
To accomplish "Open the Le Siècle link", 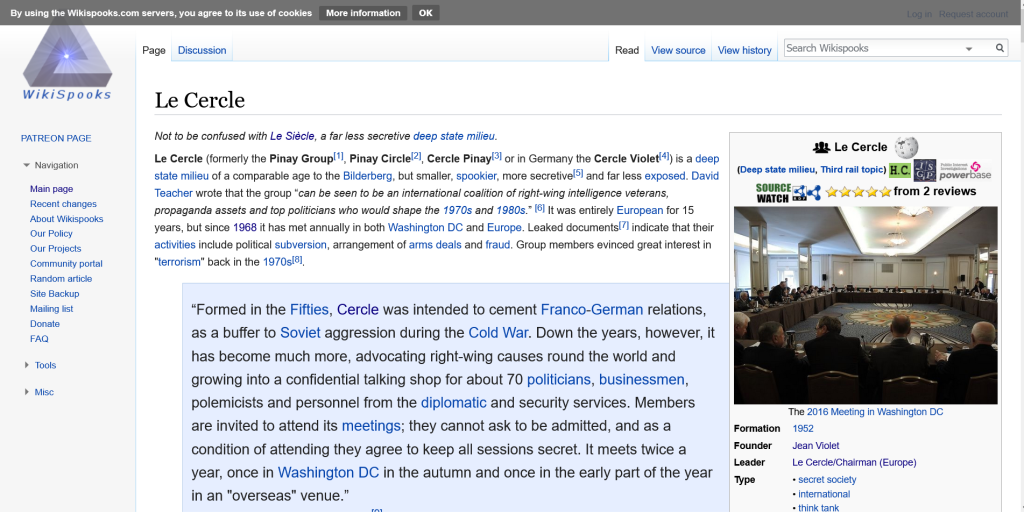I will [x=292, y=136].
